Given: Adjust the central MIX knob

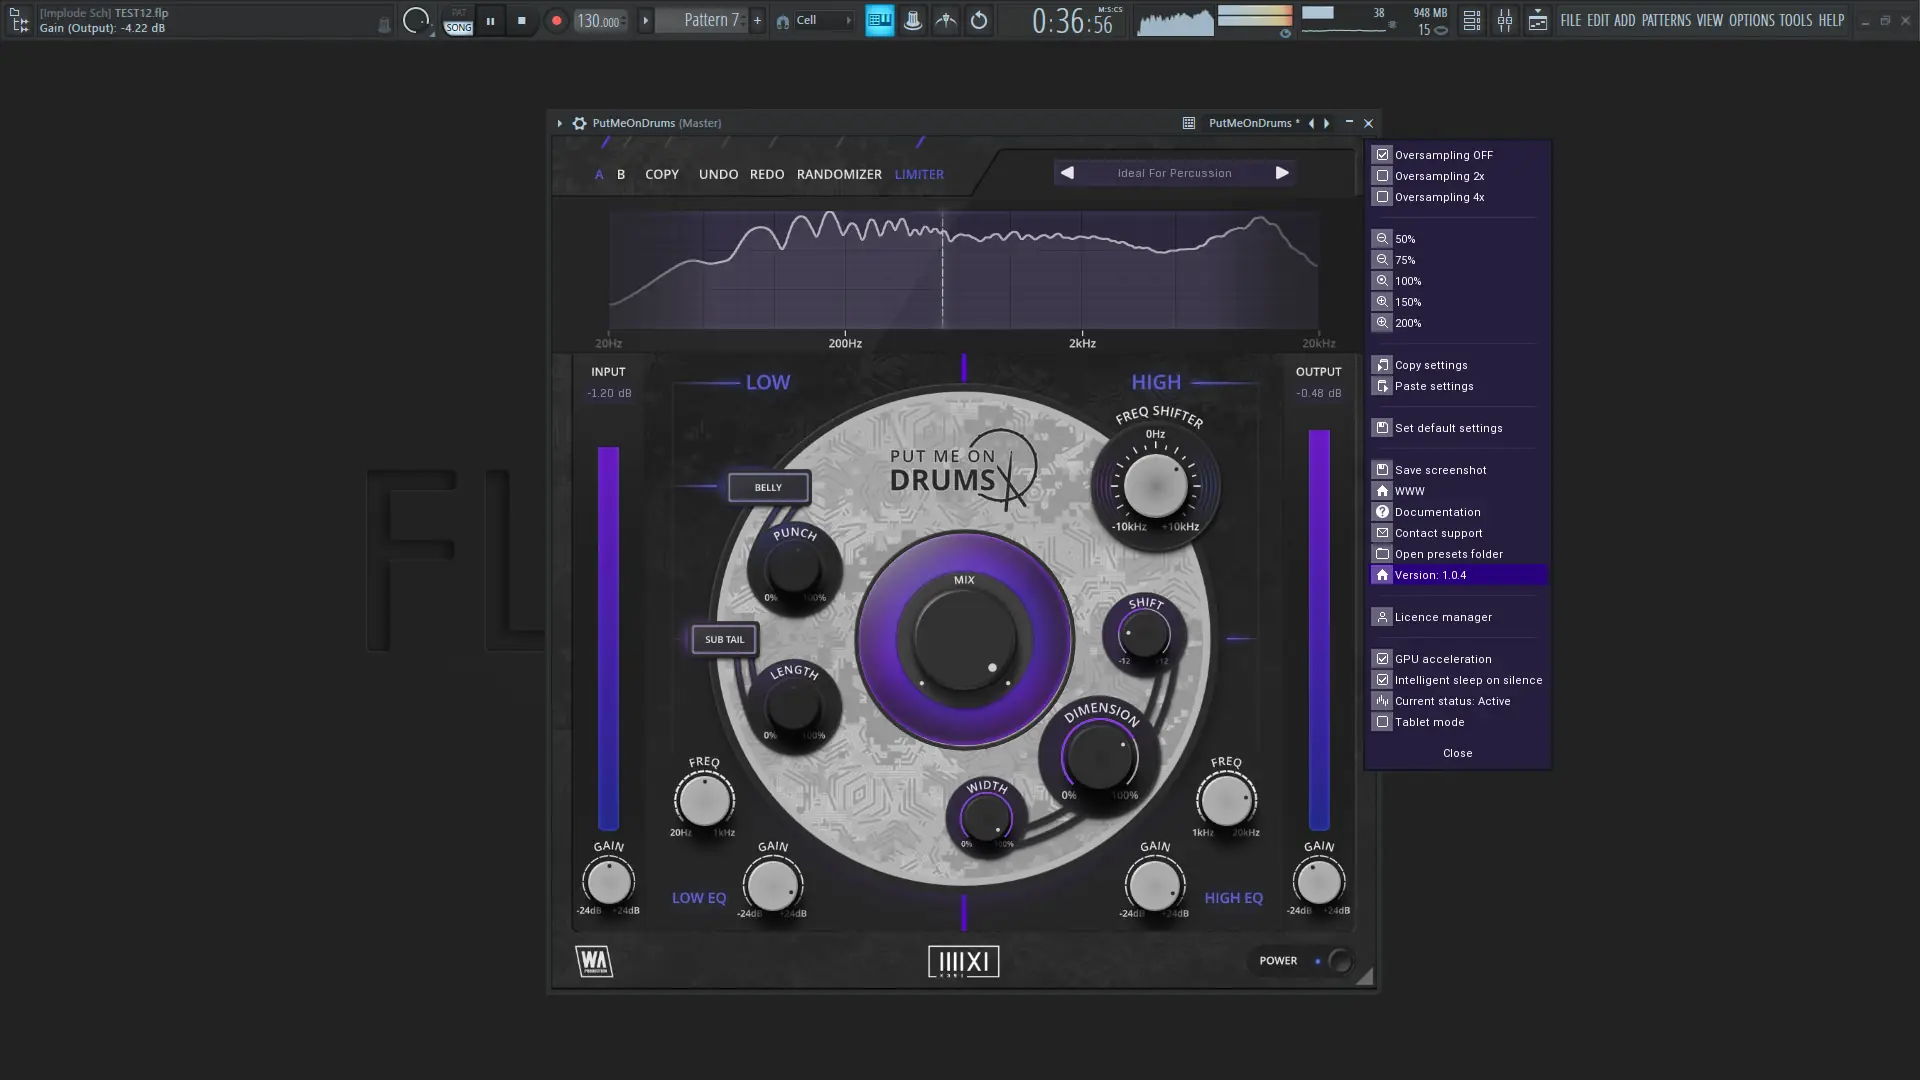Looking at the screenshot, I should click(x=964, y=639).
